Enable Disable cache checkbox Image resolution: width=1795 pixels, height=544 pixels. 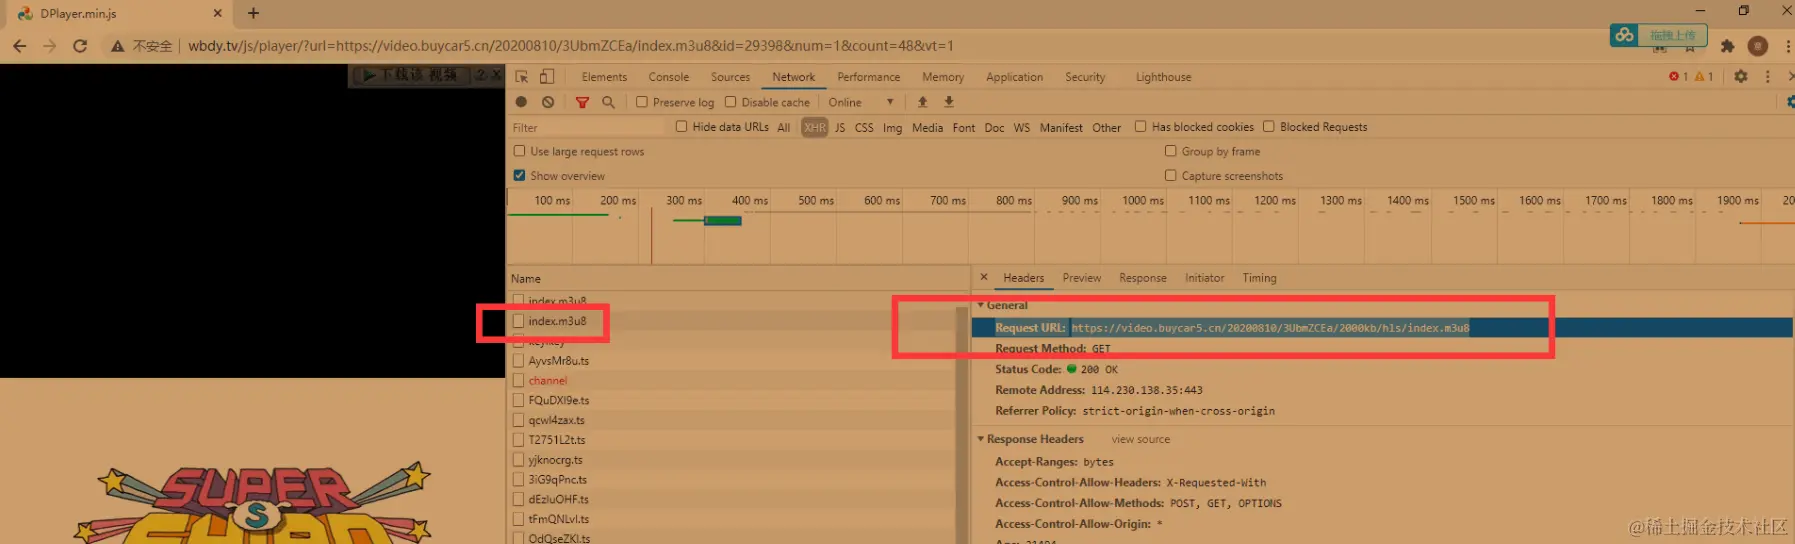click(x=730, y=102)
